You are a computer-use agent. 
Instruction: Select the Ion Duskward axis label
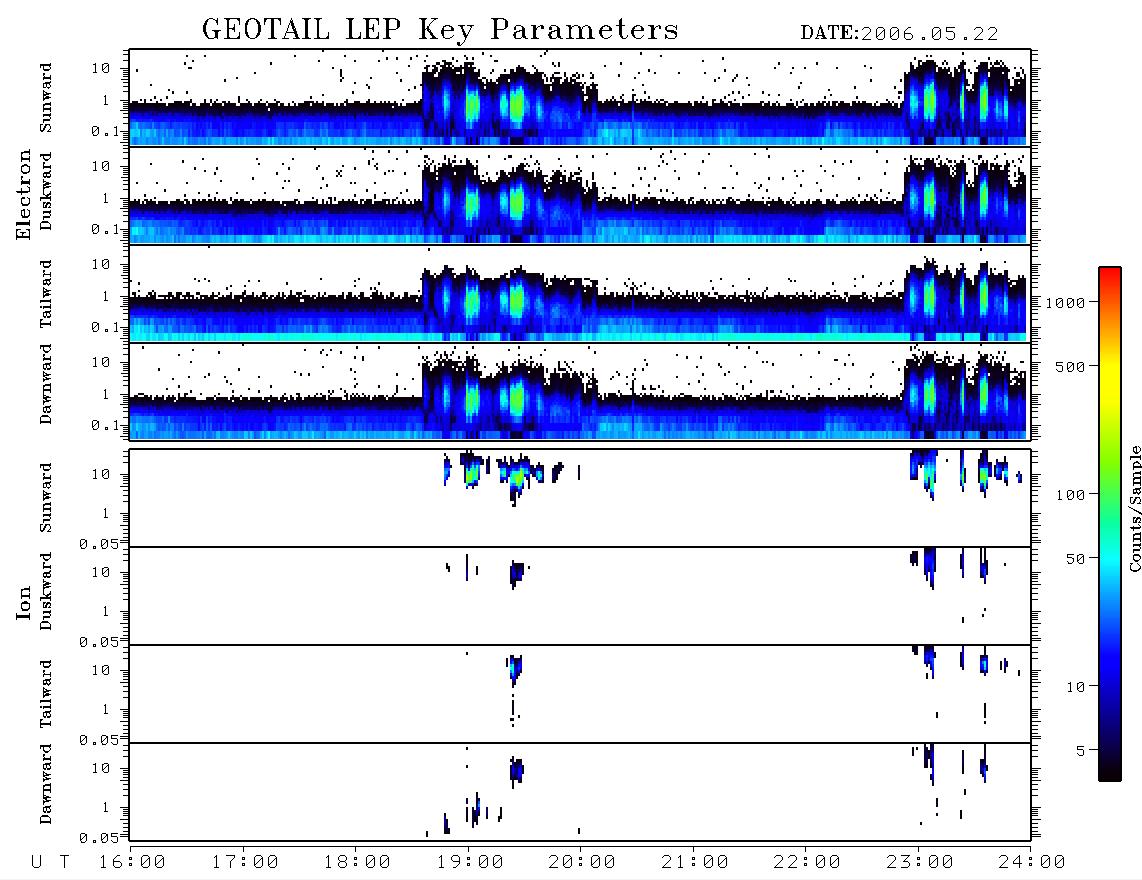click(x=46, y=592)
